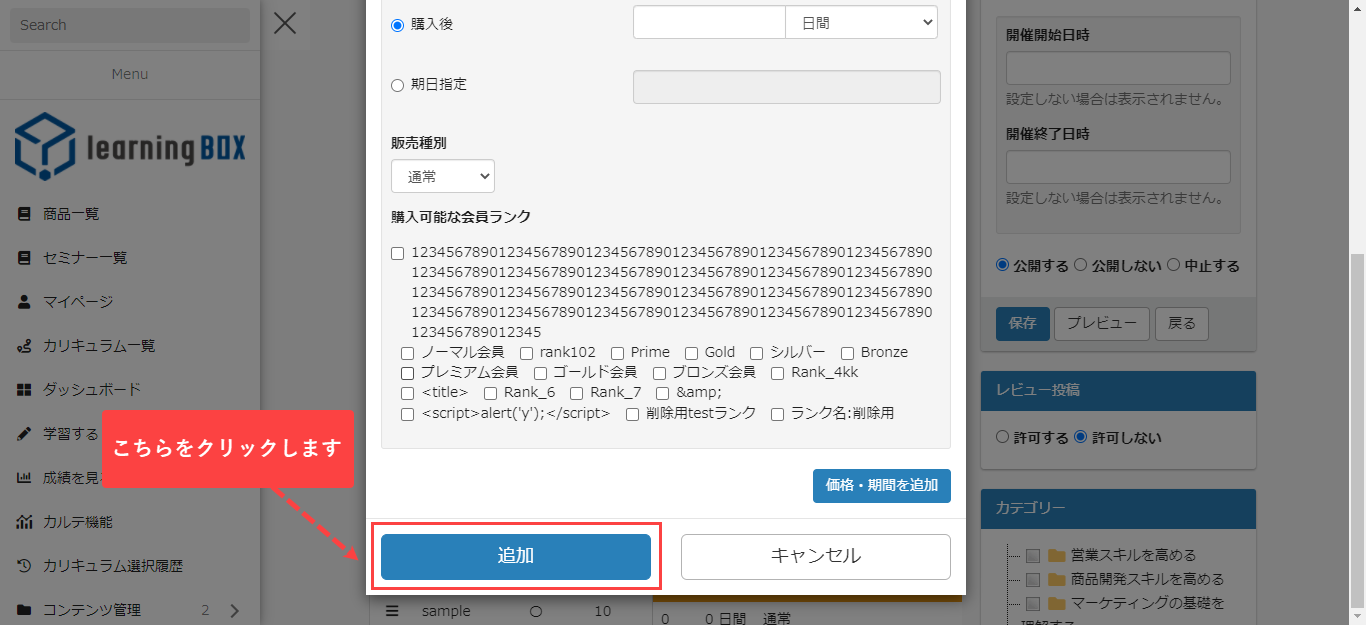
Task: Click the person icon beside マイページ
Action: tap(24, 301)
